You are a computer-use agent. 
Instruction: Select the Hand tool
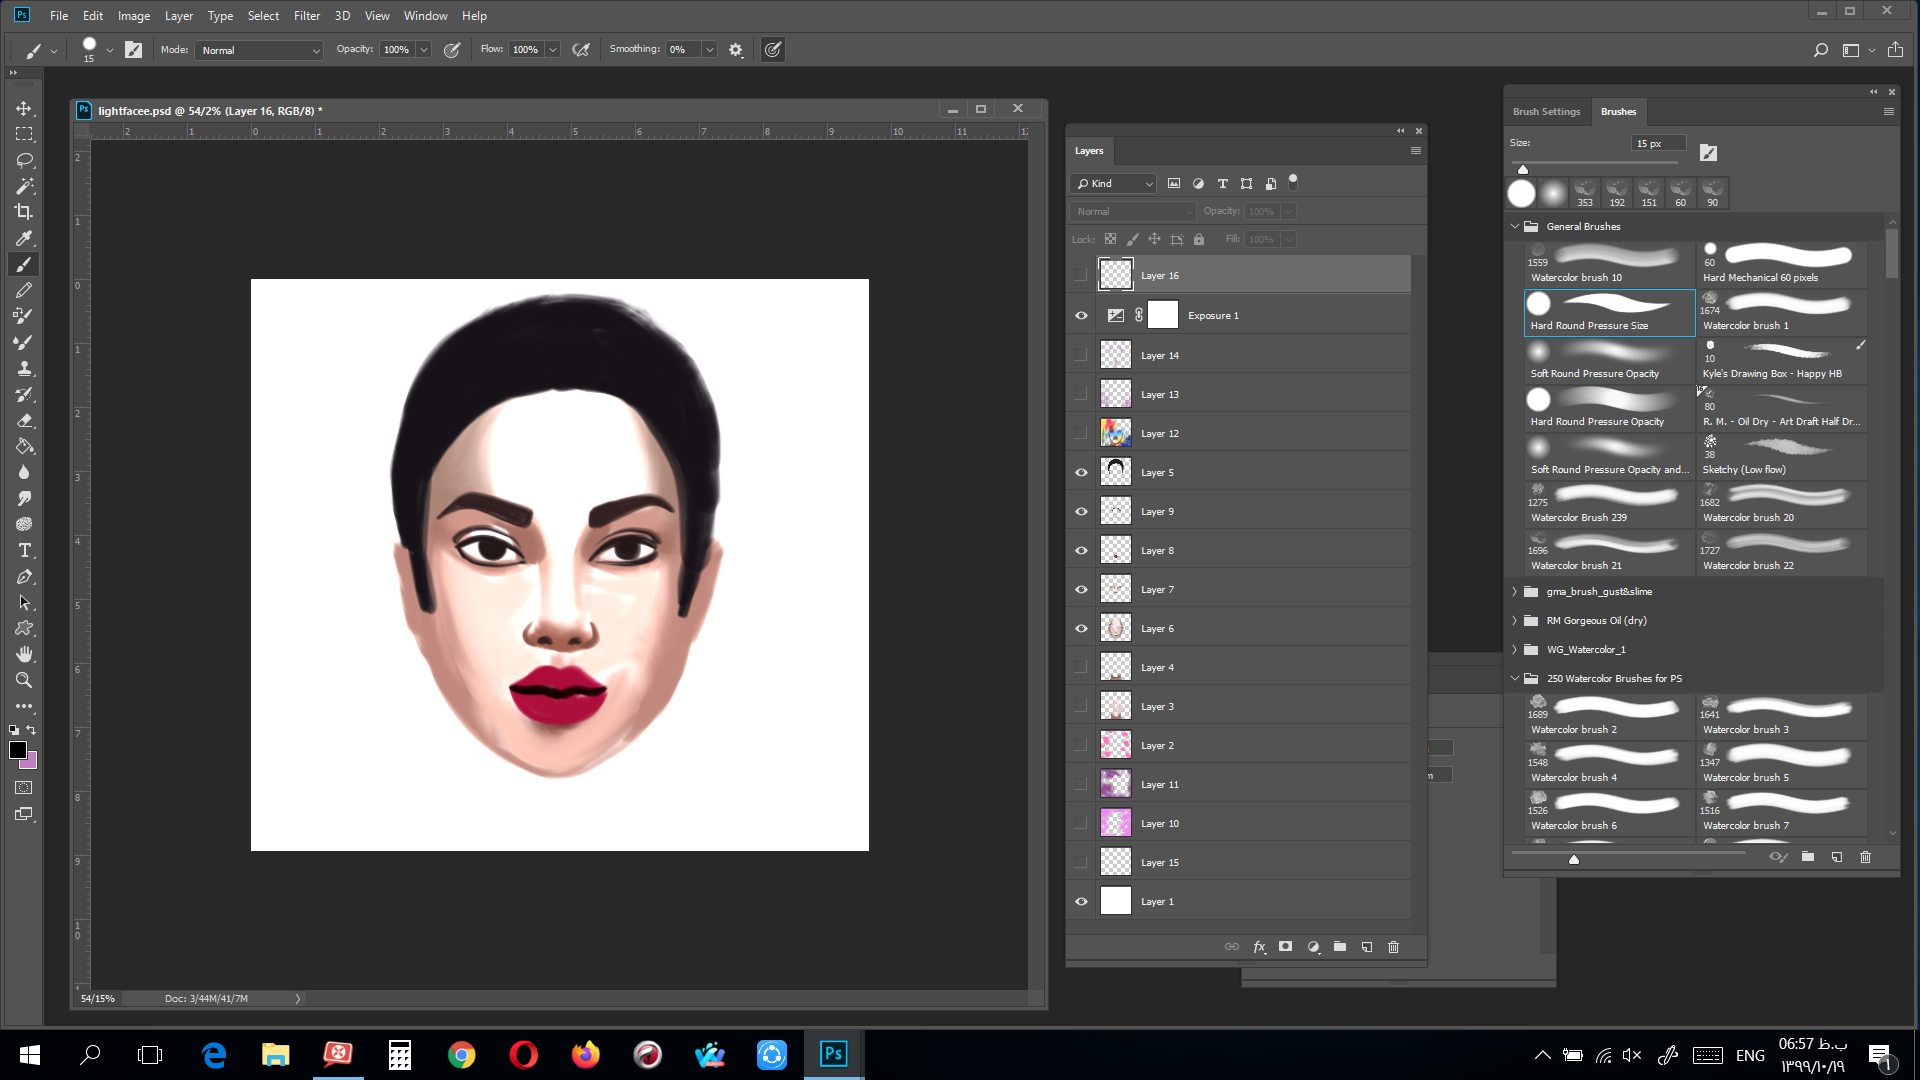(24, 654)
